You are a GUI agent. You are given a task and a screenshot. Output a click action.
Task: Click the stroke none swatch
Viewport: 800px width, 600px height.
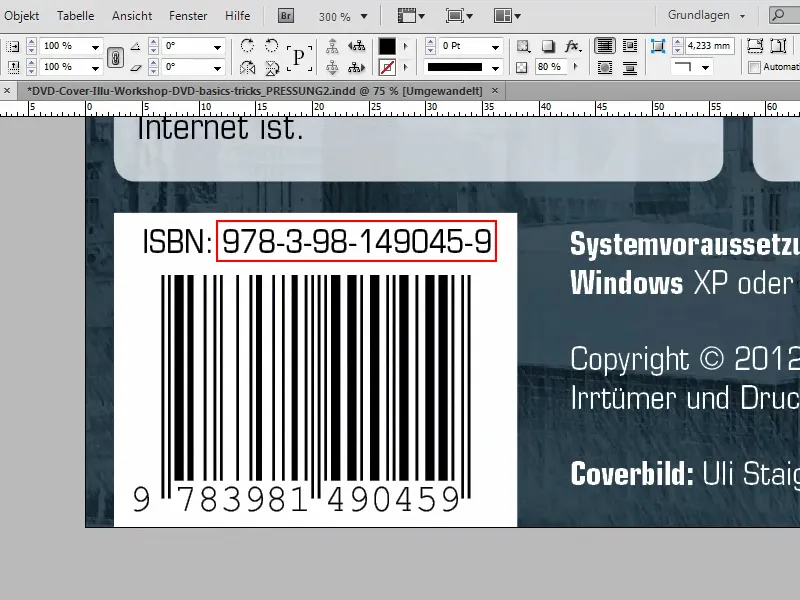click(387, 67)
